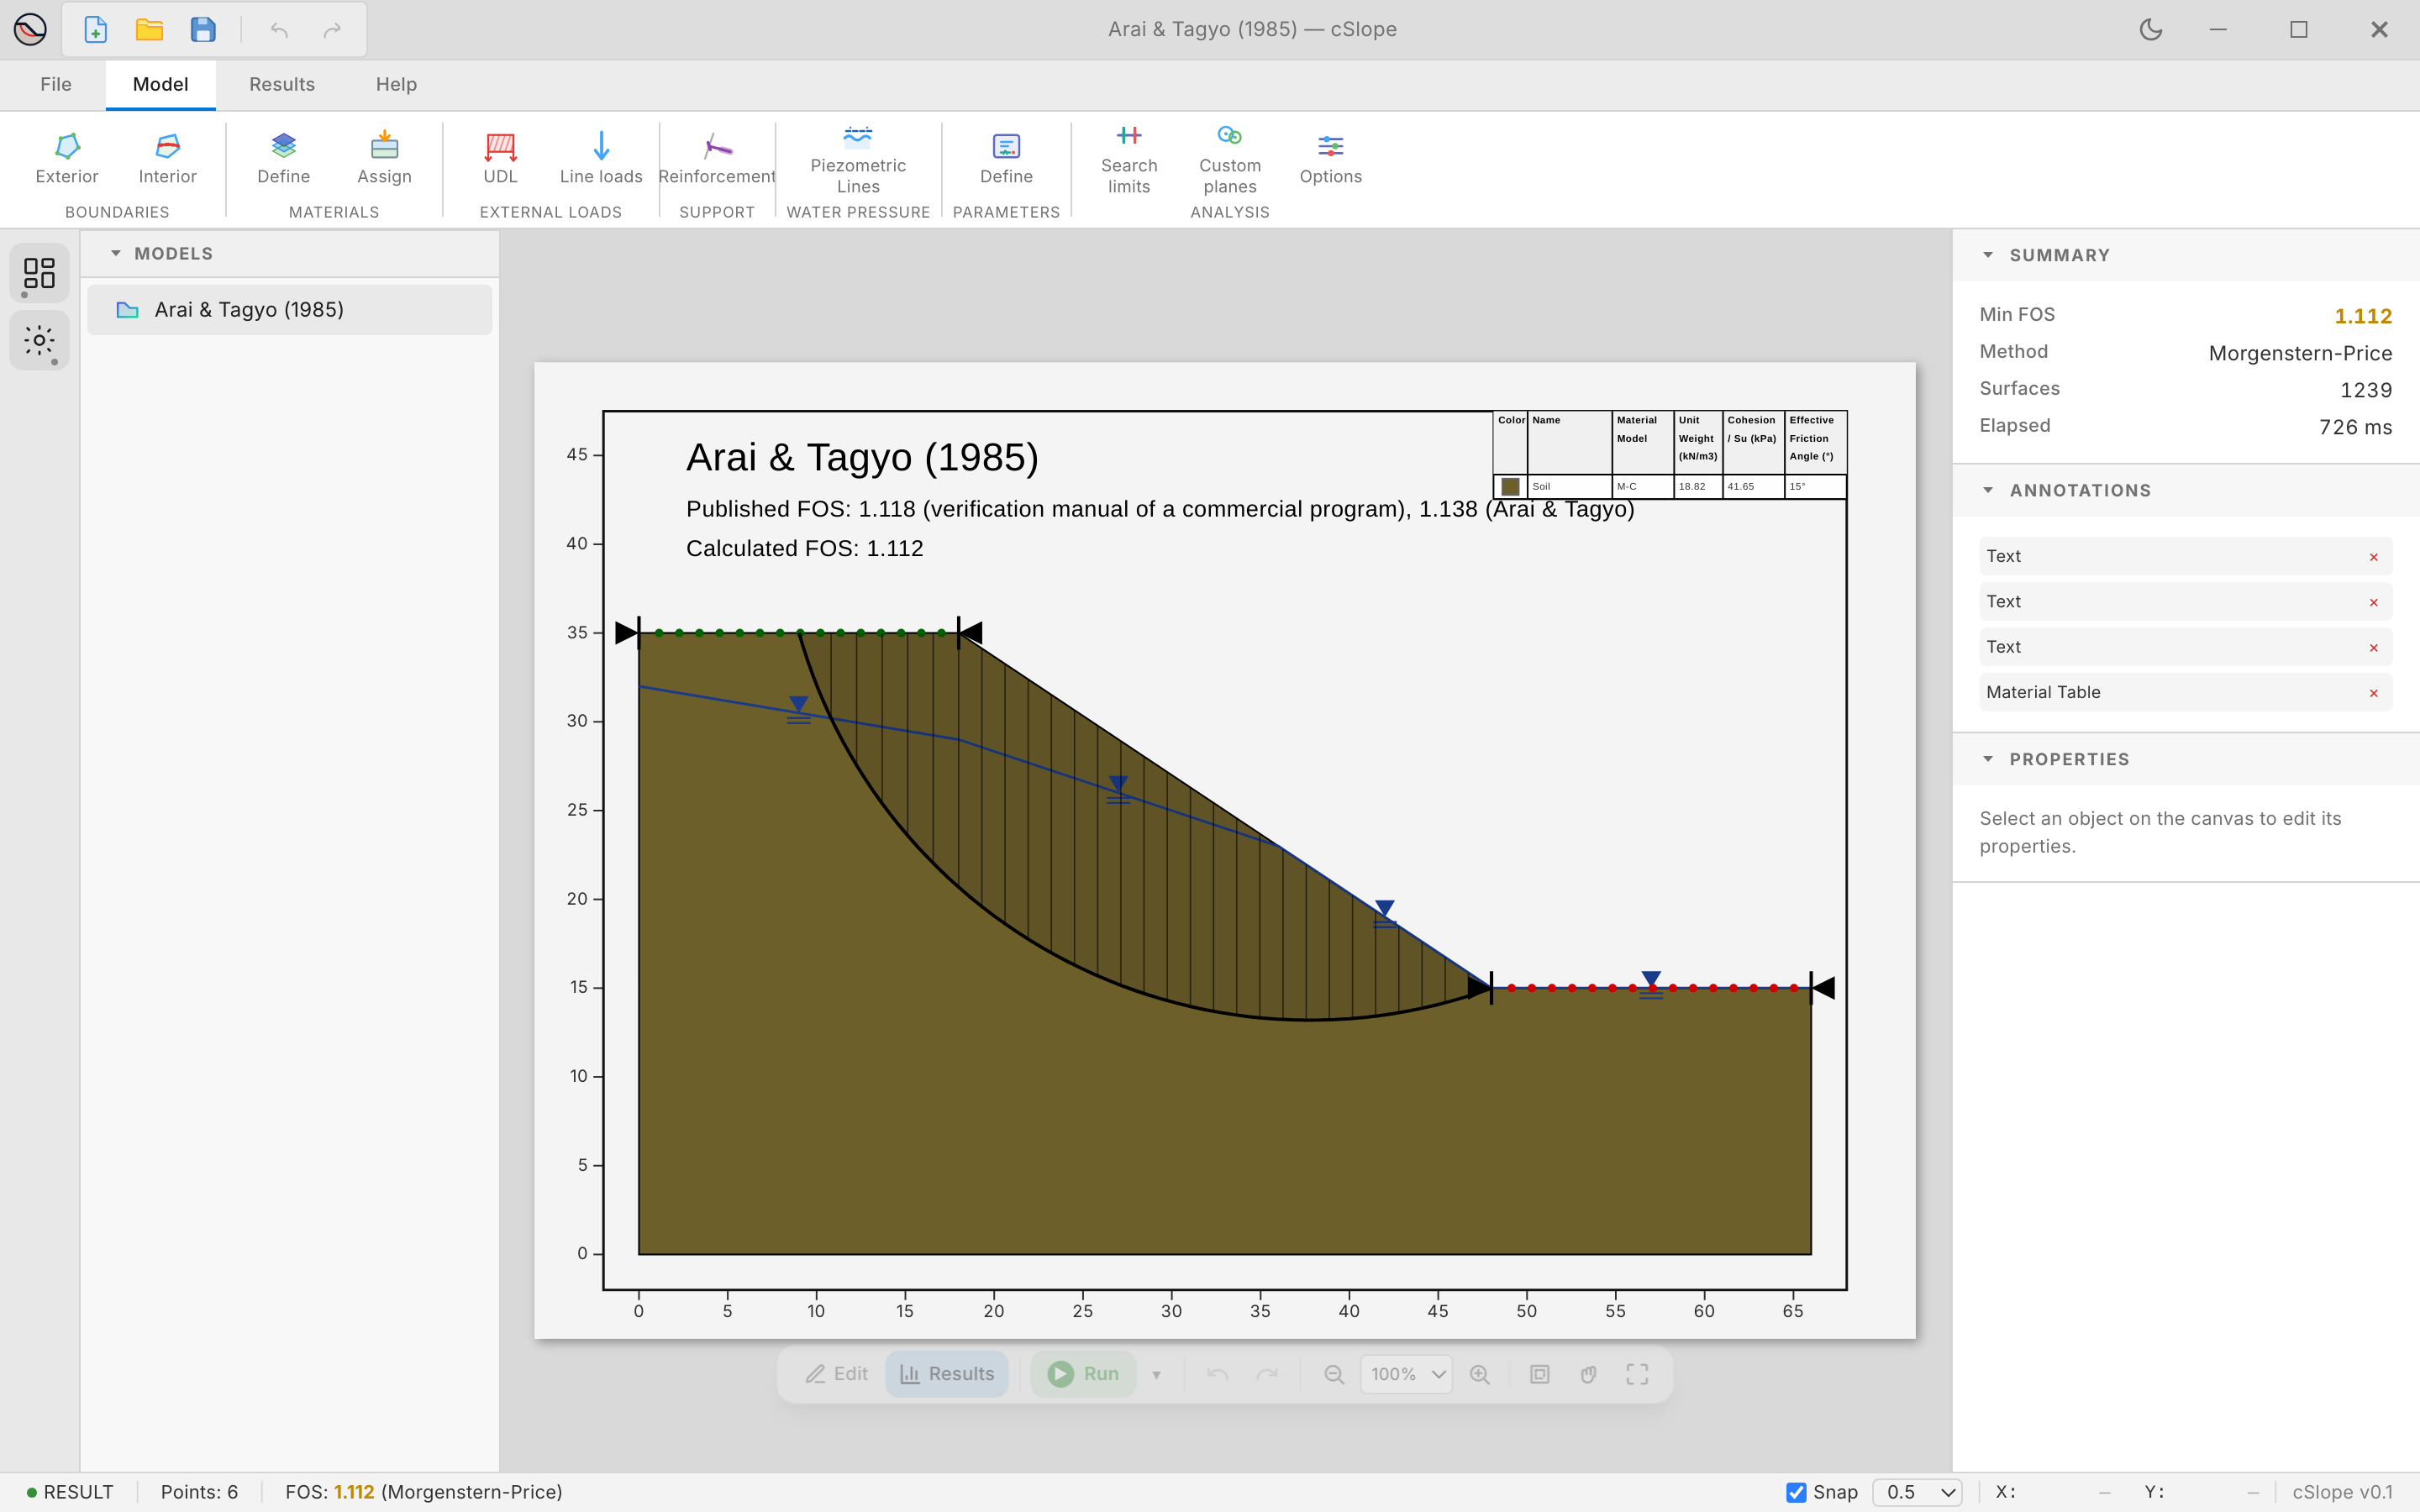Open analysis Options
This screenshot has height=1512, width=2420.
(x=1330, y=159)
